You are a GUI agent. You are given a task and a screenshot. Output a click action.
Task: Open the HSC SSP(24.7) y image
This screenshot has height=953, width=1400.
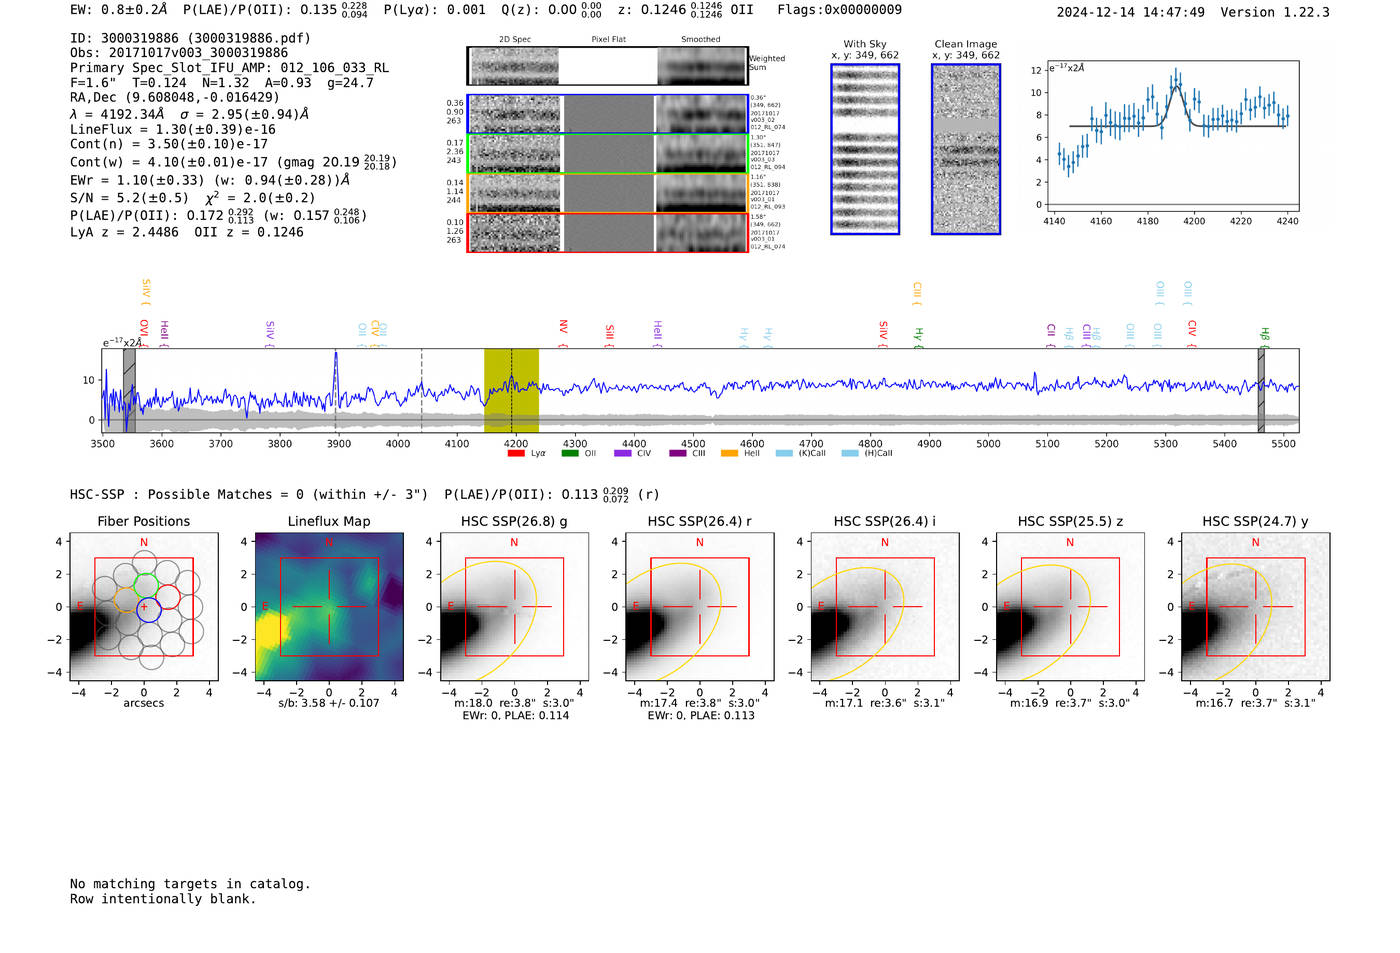click(x=1256, y=606)
